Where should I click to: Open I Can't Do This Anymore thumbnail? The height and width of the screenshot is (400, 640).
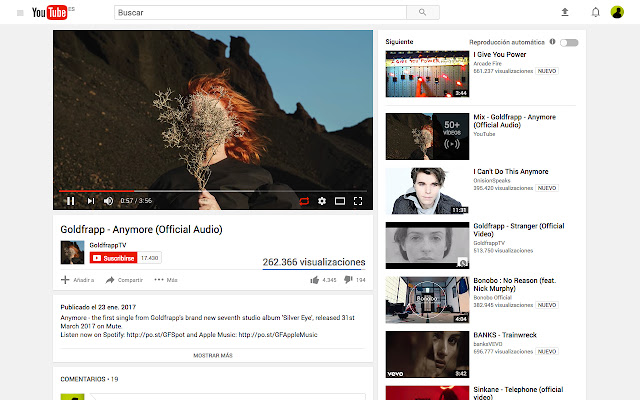(x=427, y=191)
